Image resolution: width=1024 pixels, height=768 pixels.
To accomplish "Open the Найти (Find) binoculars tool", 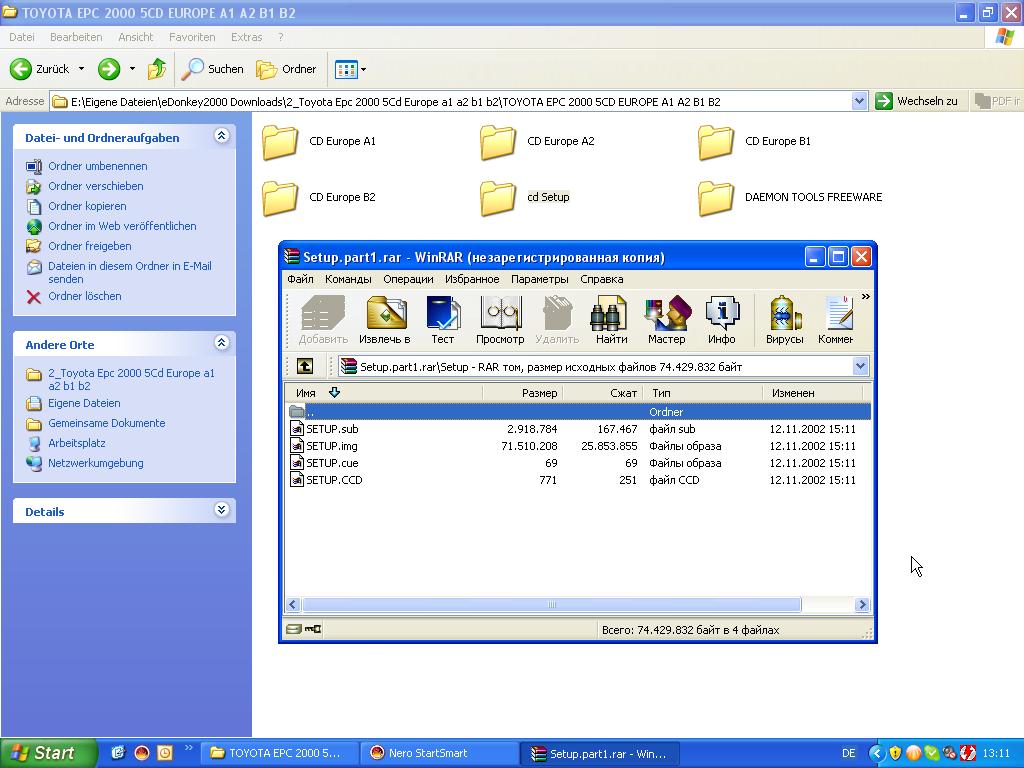I will pos(611,320).
